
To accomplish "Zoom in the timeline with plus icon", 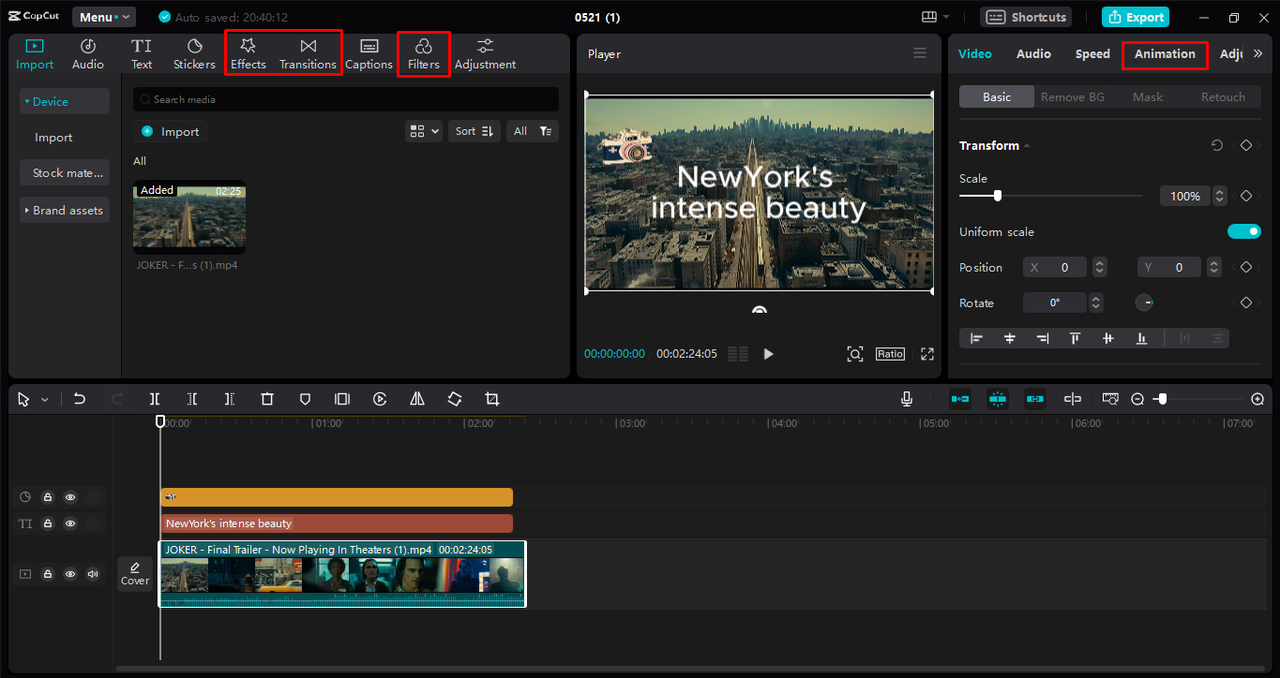I will [x=1258, y=399].
